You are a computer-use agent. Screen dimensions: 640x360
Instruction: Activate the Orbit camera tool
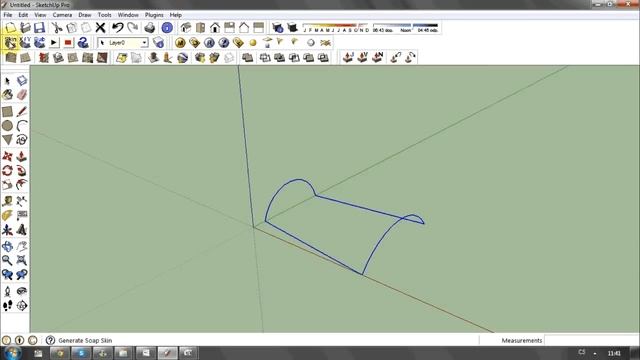click(7, 246)
